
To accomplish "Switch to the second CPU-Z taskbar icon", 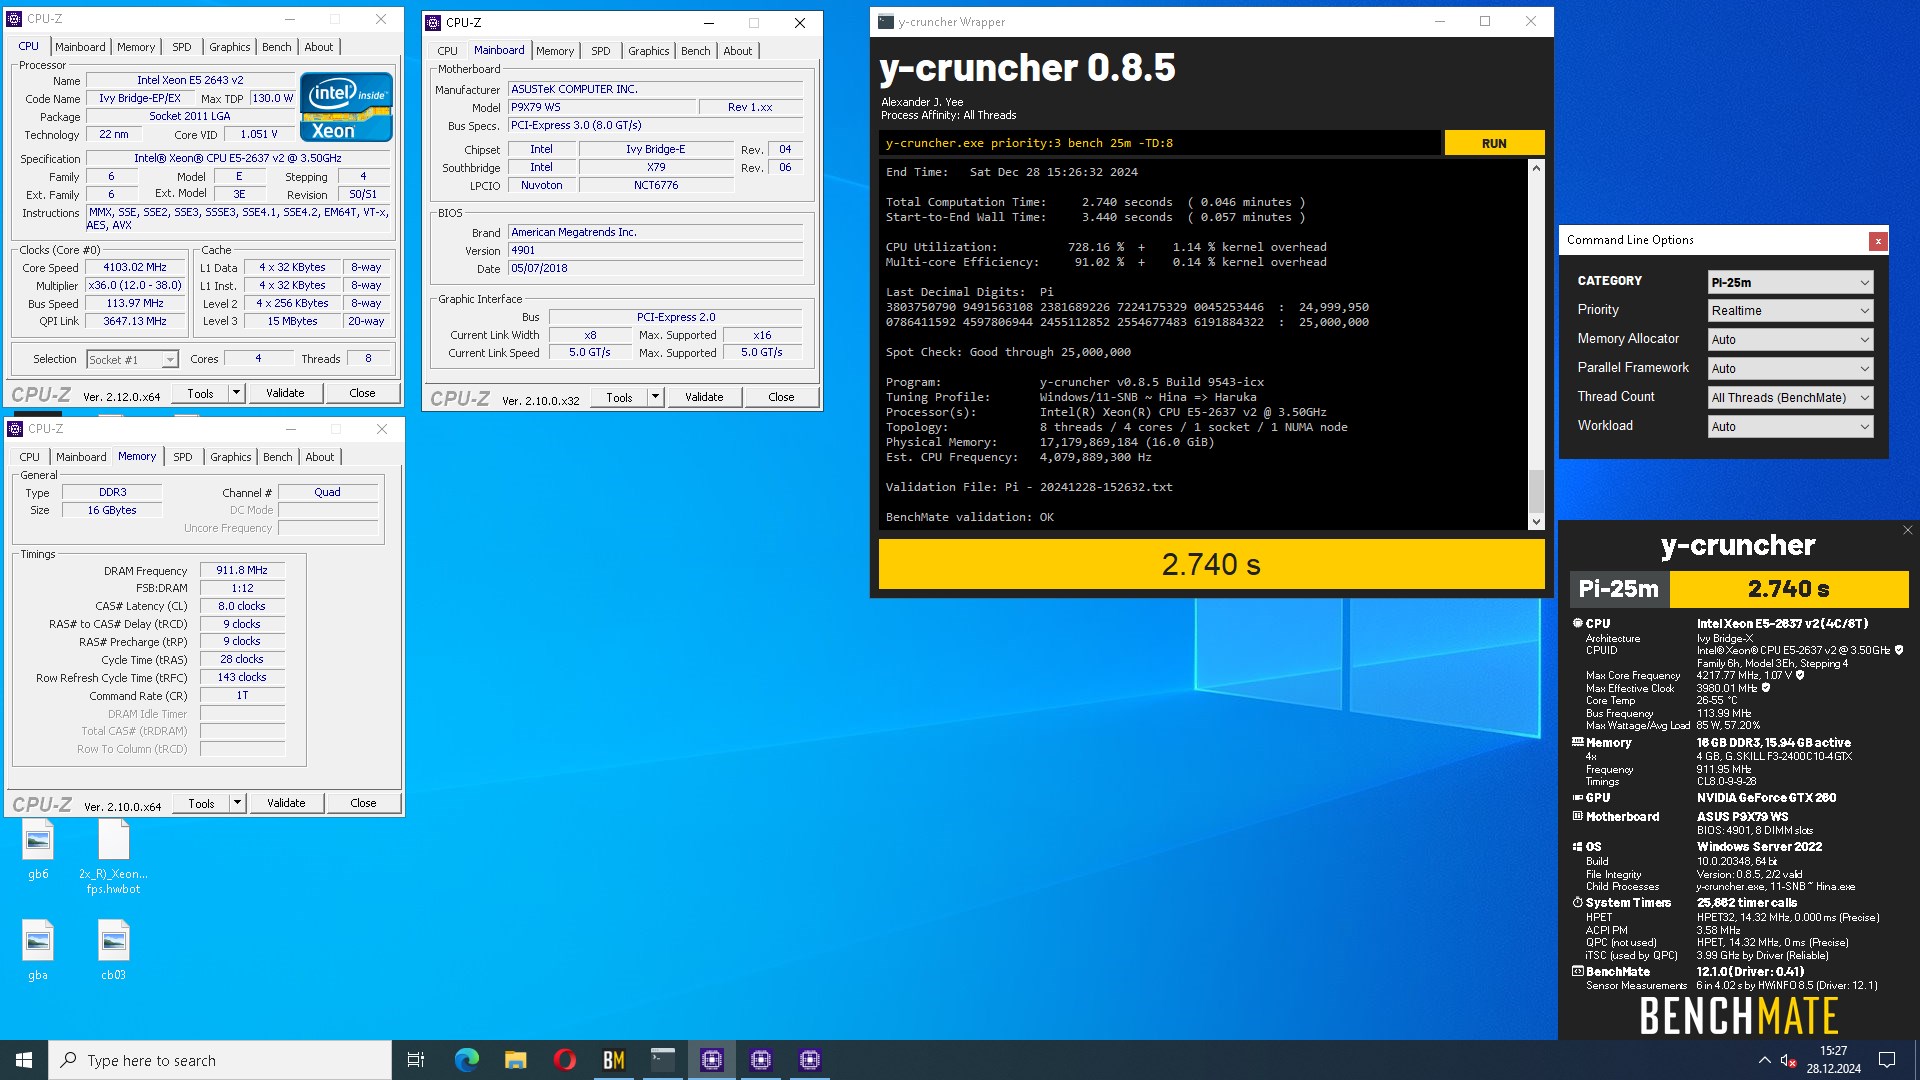I will click(761, 1060).
